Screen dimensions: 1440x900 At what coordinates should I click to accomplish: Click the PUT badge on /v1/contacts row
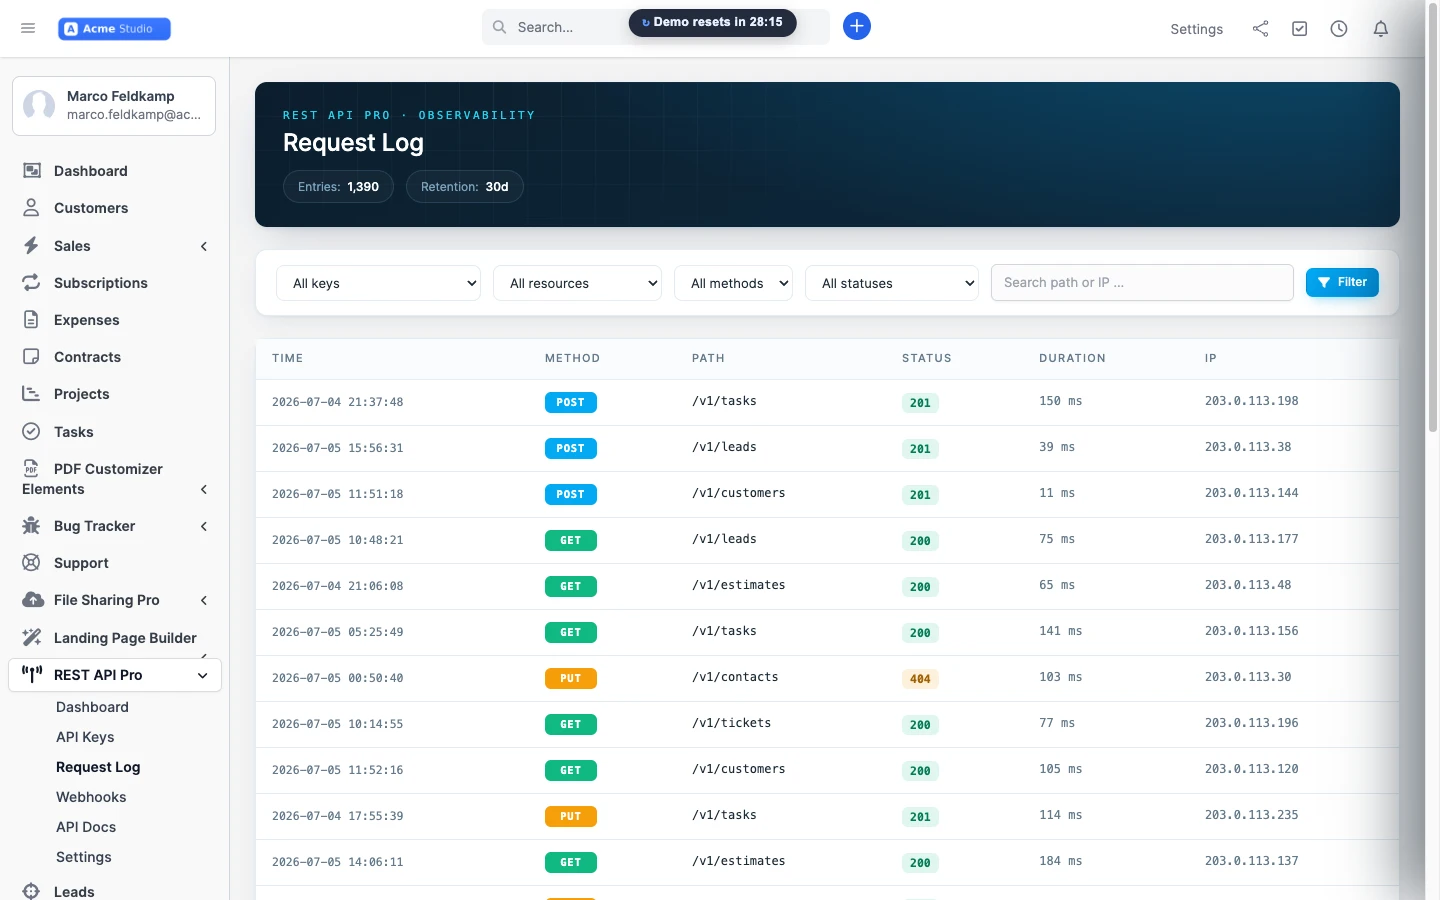pyautogui.click(x=570, y=678)
